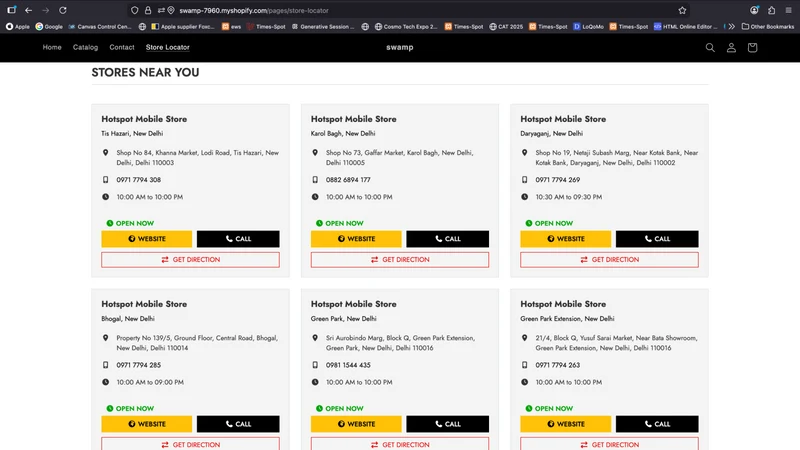The width and height of the screenshot is (800, 450).
Task: Open the Cosmo Tech Expo bookmark
Action: pos(406,27)
